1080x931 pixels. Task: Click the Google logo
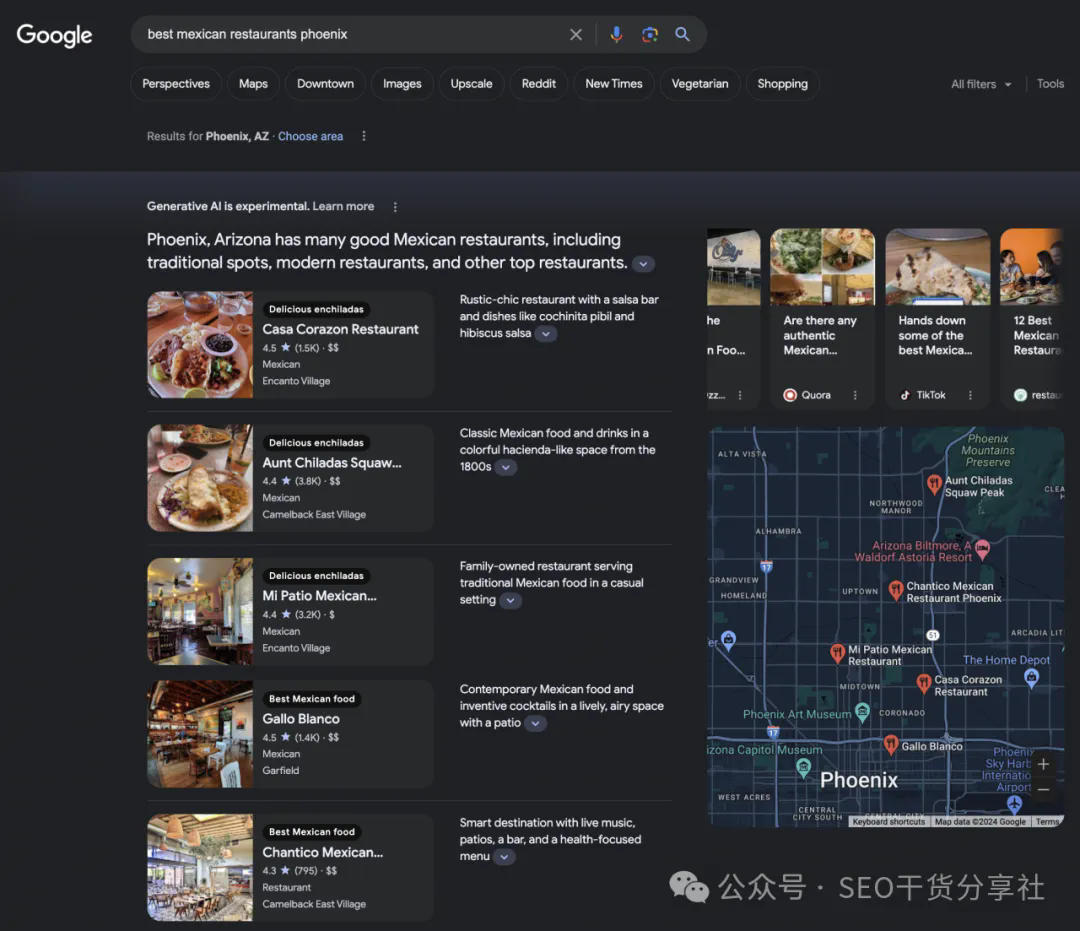(54, 35)
